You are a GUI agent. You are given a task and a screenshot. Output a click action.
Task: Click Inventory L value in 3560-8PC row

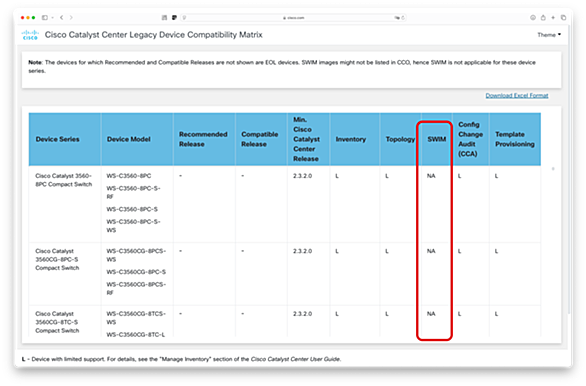pos(337,176)
